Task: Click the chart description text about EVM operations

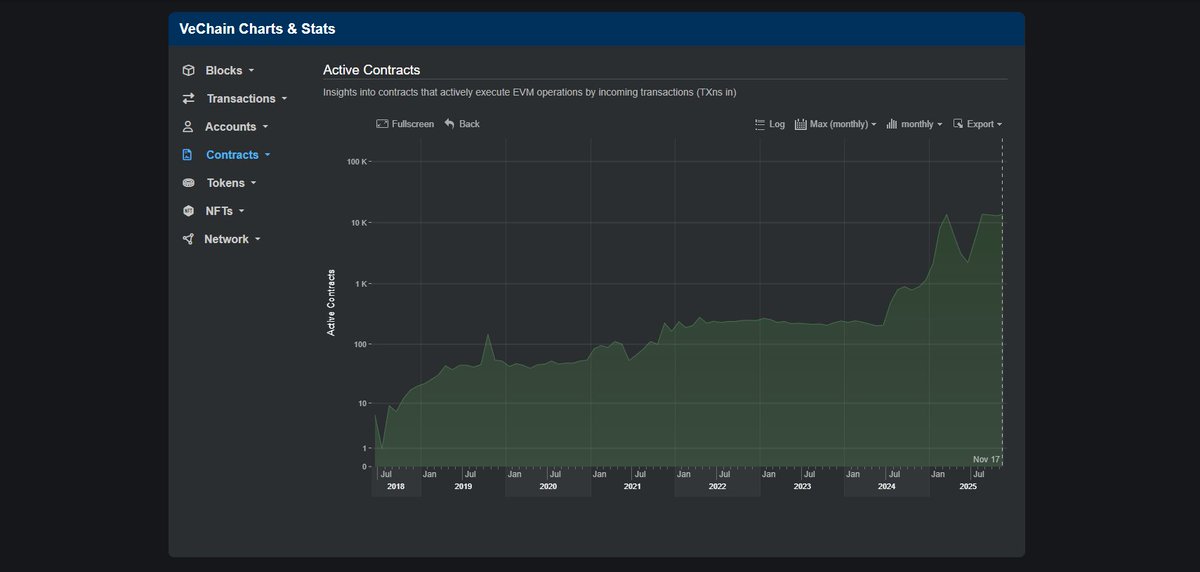Action: [530, 92]
